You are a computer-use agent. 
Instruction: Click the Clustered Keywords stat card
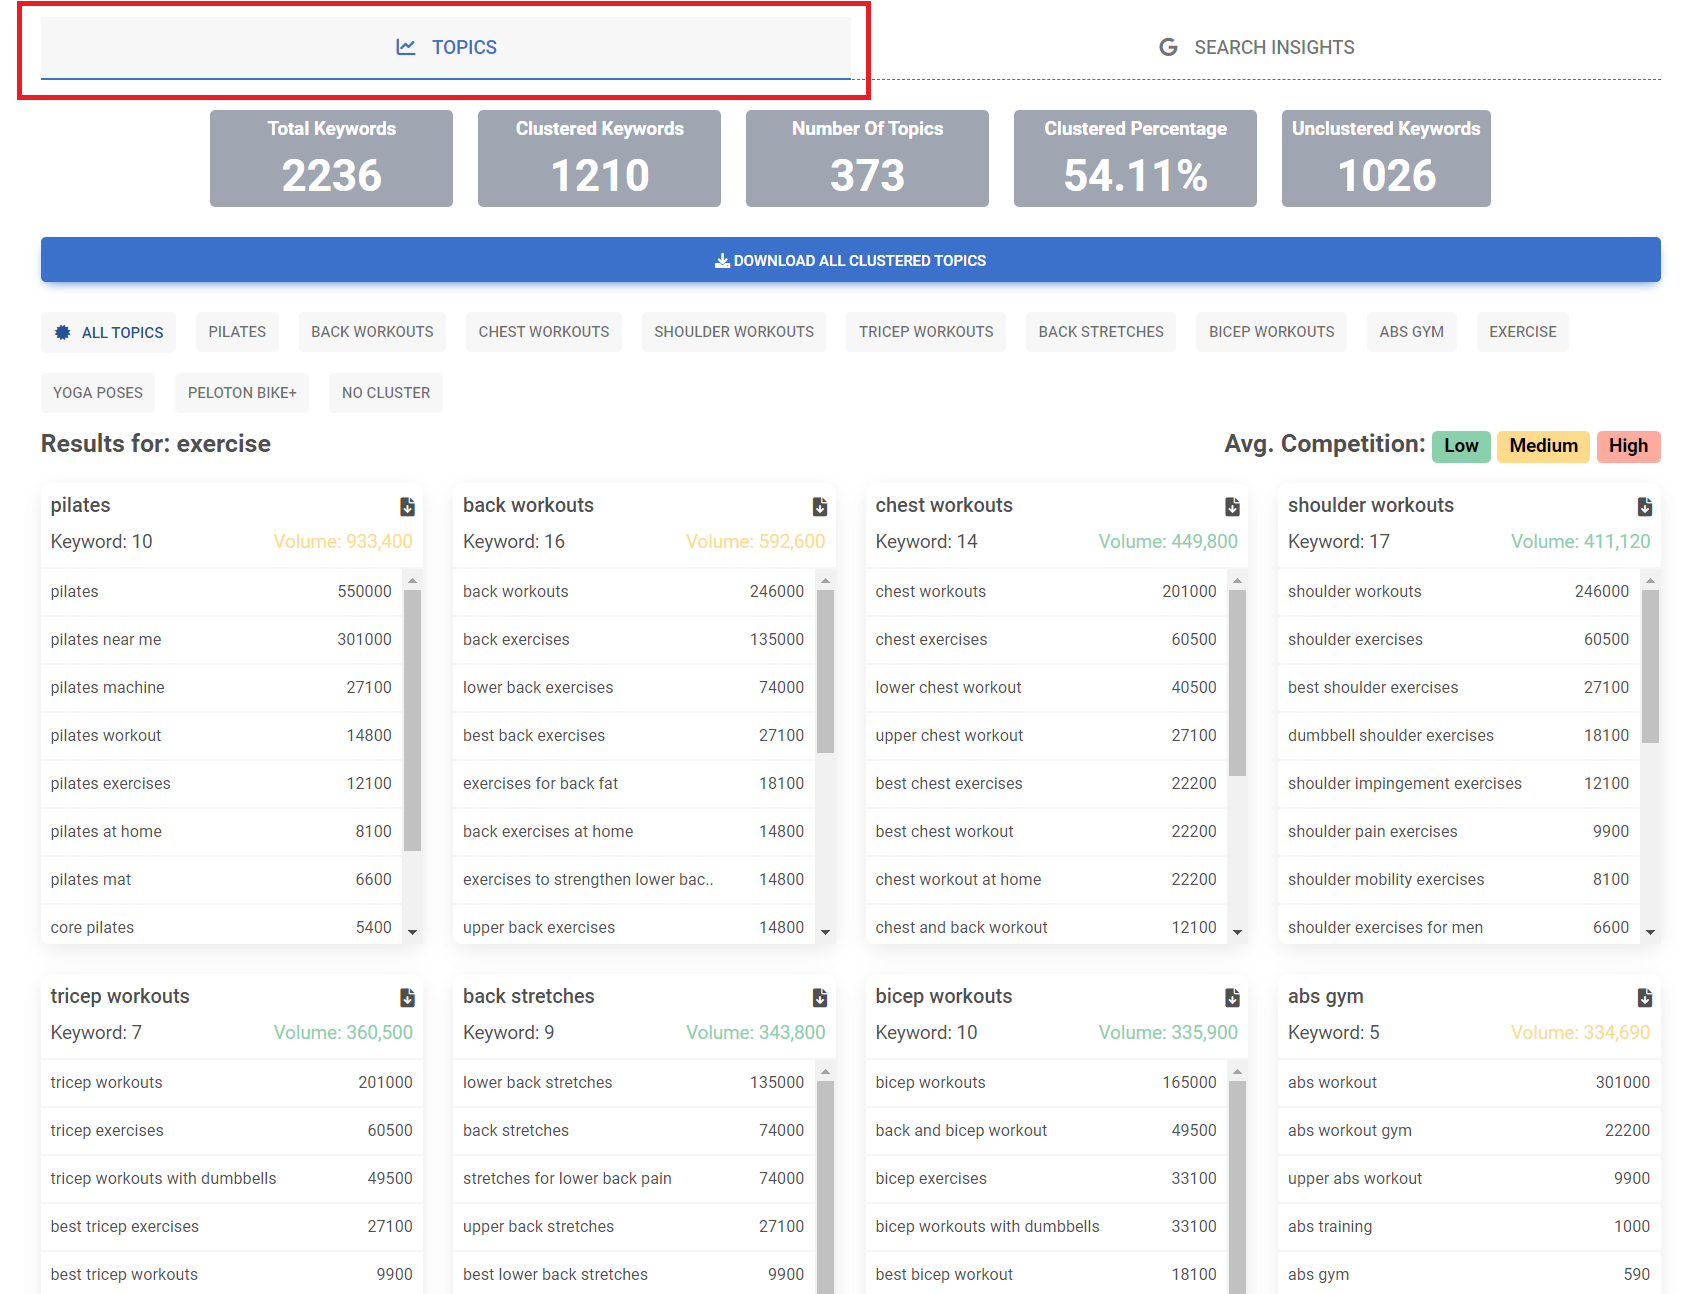(599, 158)
